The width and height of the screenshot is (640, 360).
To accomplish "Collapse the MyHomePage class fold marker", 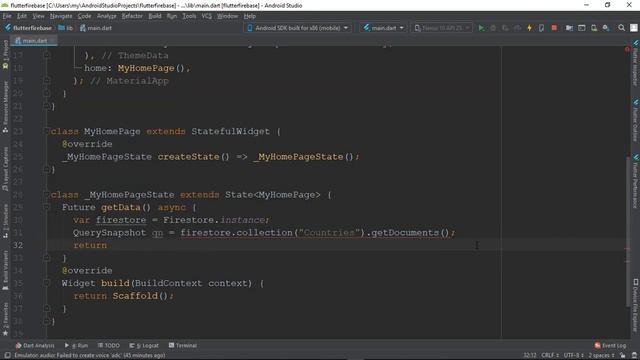I will coord(47,131).
